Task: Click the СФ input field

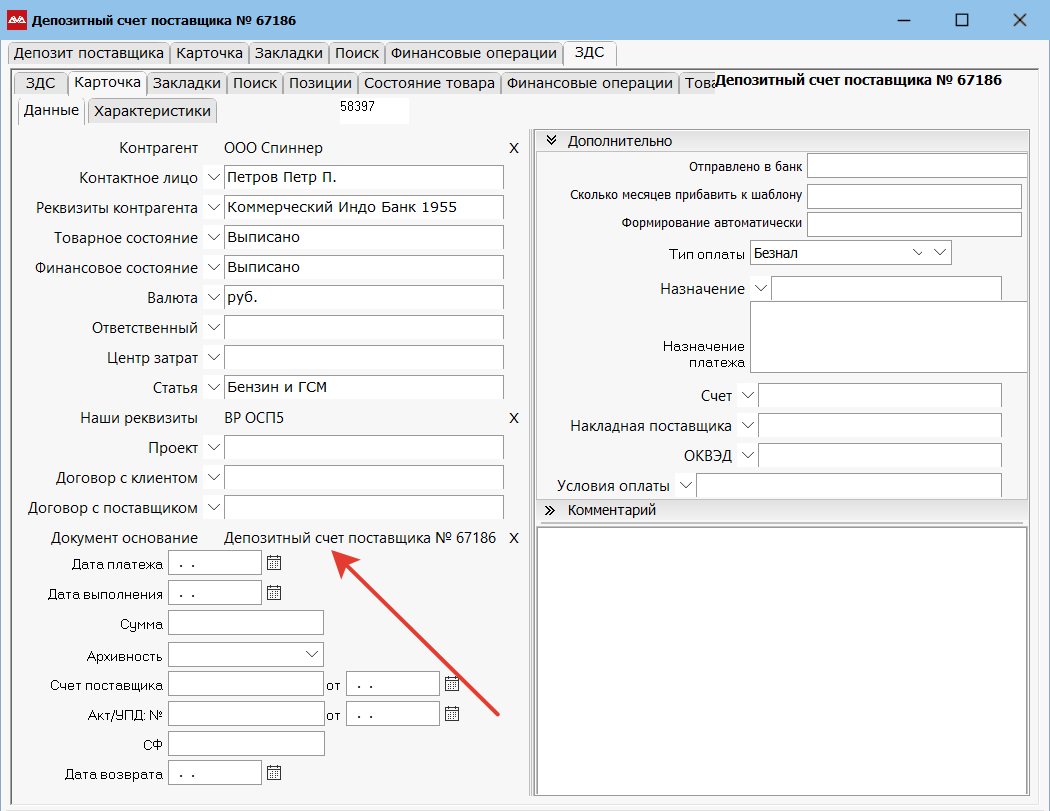Action: pyautogui.click(x=246, y=744)
